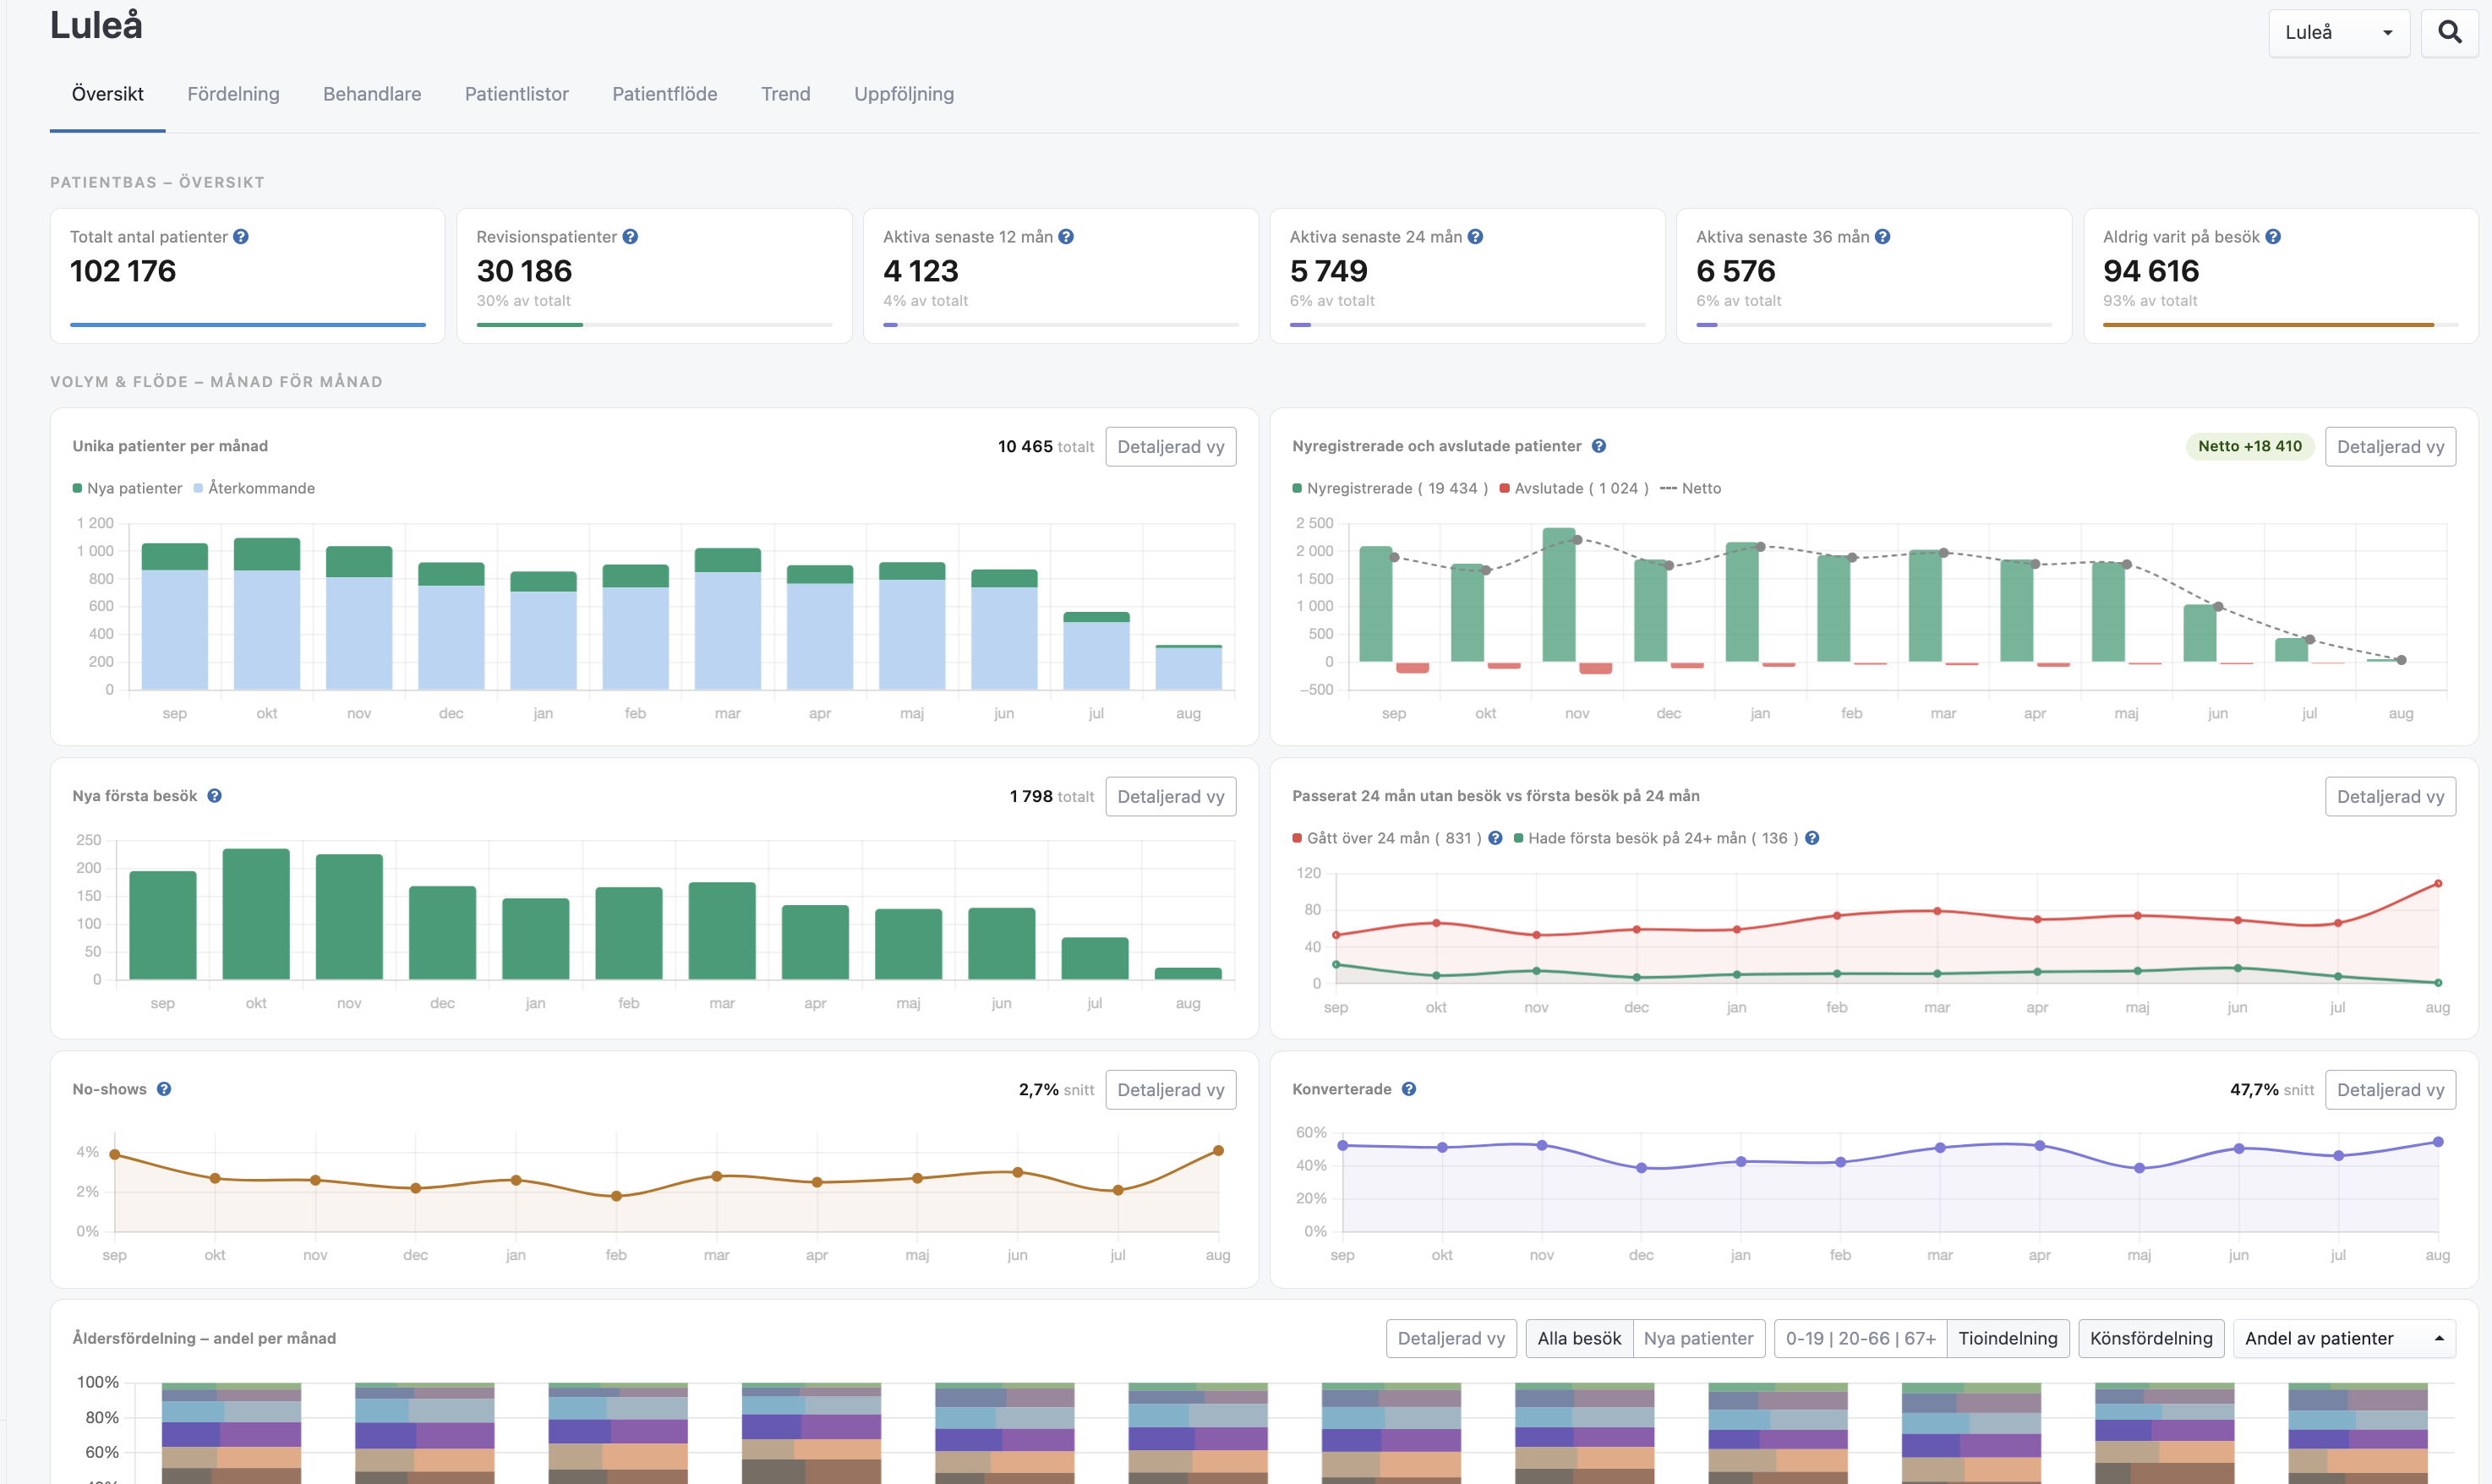Open the Luleå clinic dropdown
Viewport: 2492px width, 1484px height.
2339,33
